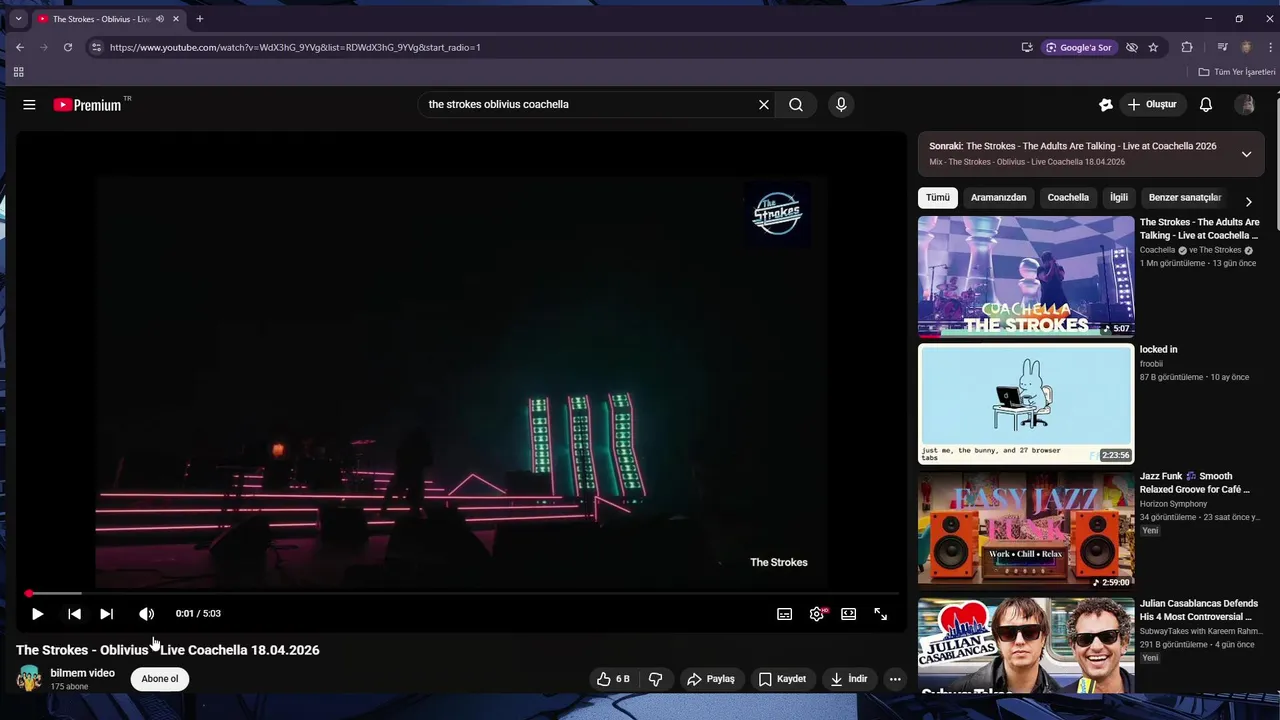This screenshot has height=720, width=1280.
Task: Select the Benzer sanatçılar chip
Action: tap(1185, 198)
